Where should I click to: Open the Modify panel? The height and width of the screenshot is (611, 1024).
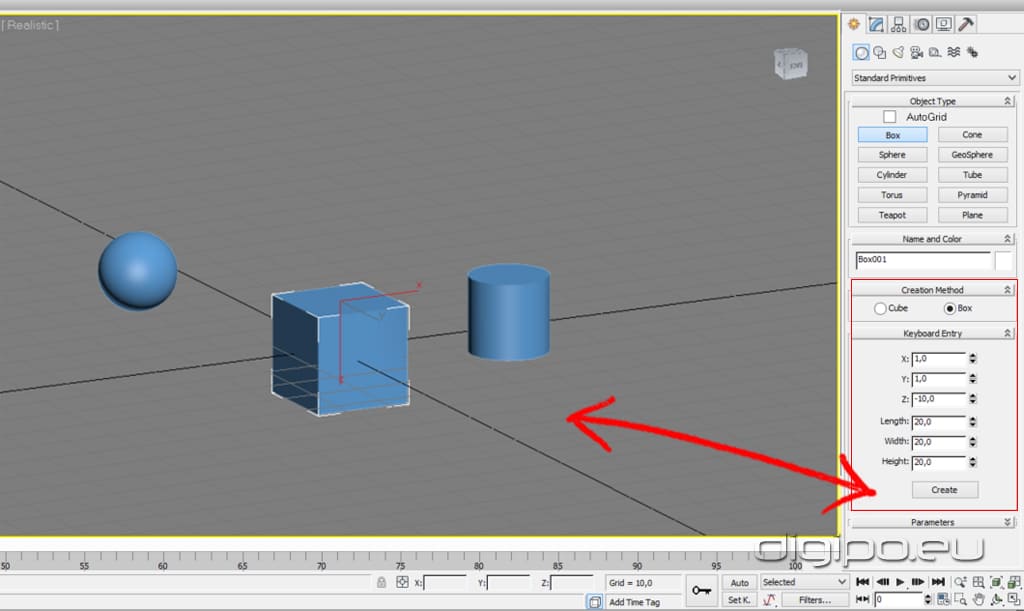point(876,24)
